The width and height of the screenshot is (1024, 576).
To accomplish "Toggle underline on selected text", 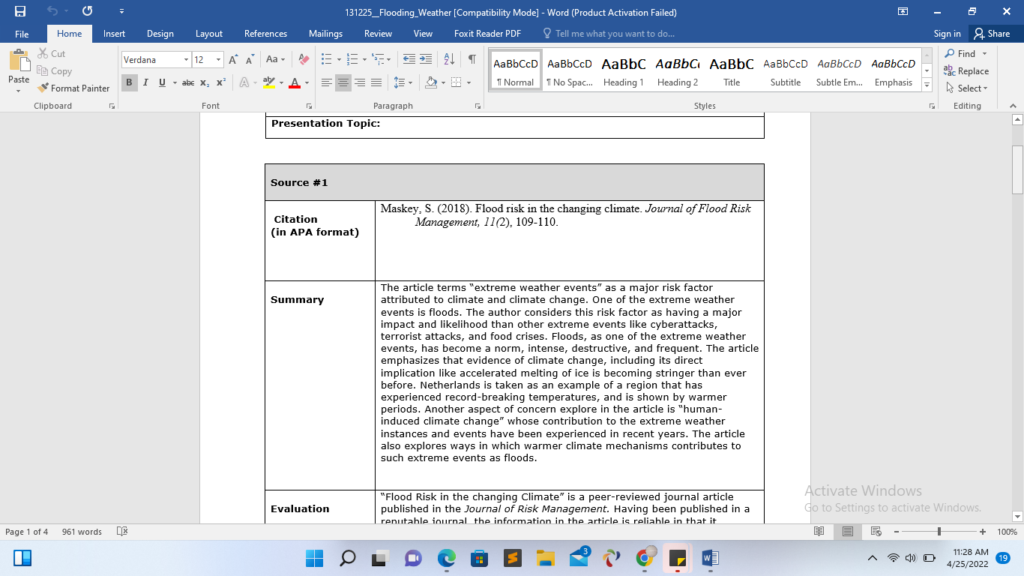I will (161, 81).
